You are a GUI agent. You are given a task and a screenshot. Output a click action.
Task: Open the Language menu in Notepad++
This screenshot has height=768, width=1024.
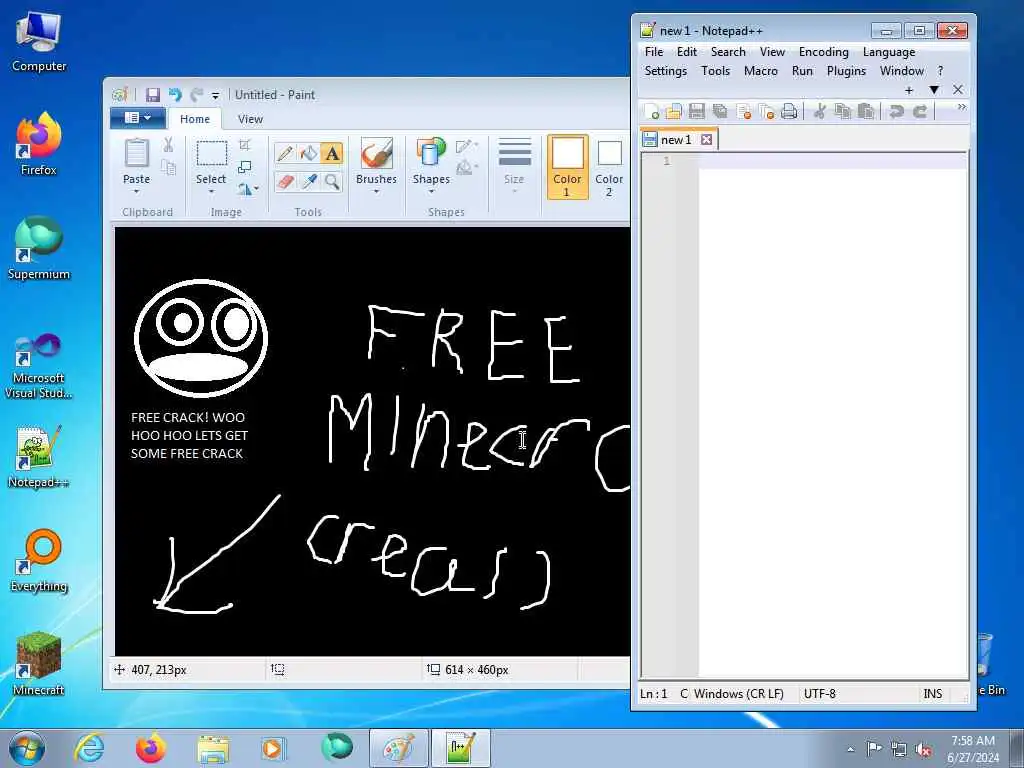(889, 52)
